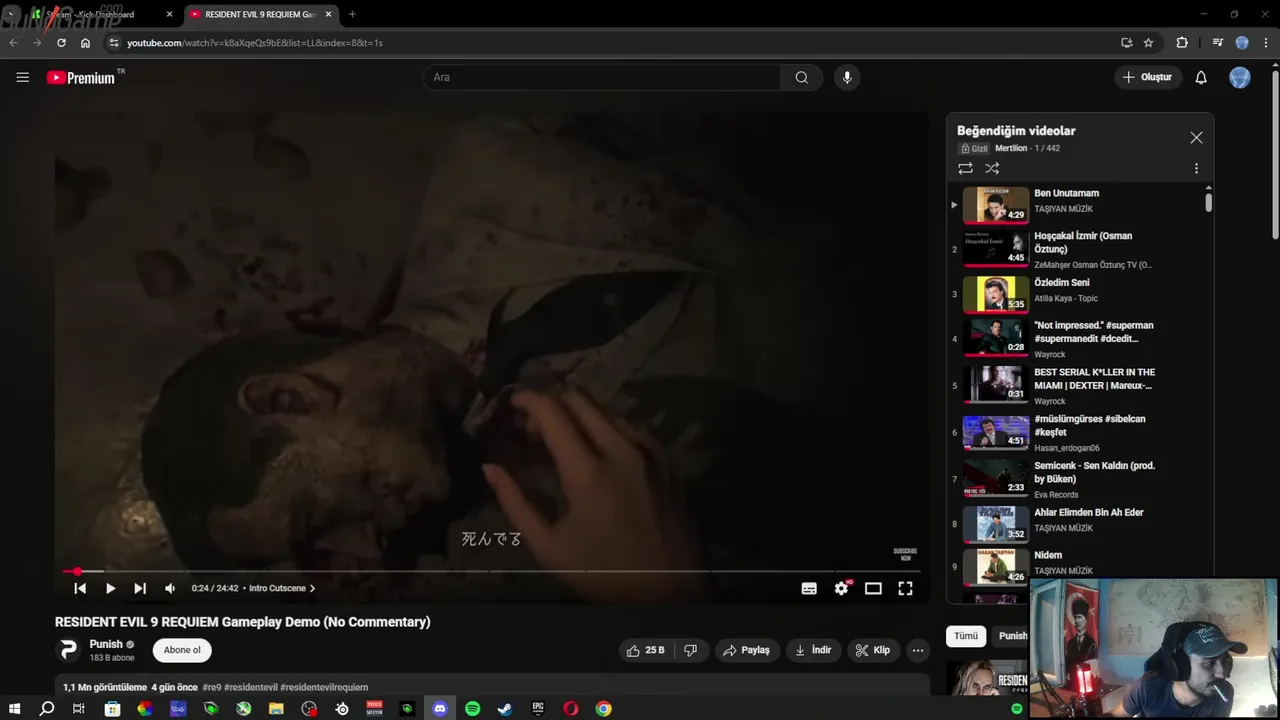The width and height of the screenshot is (1280, 720).
Task: Open the notifications bell
Action: (1201, 77)
